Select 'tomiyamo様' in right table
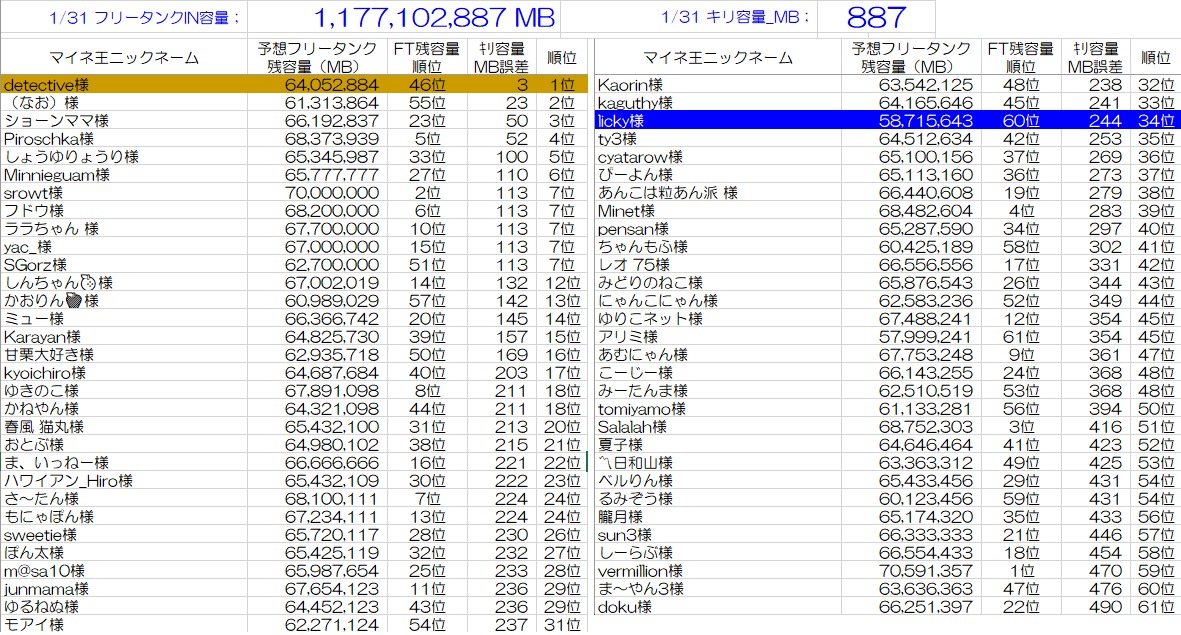 (718, 409)
